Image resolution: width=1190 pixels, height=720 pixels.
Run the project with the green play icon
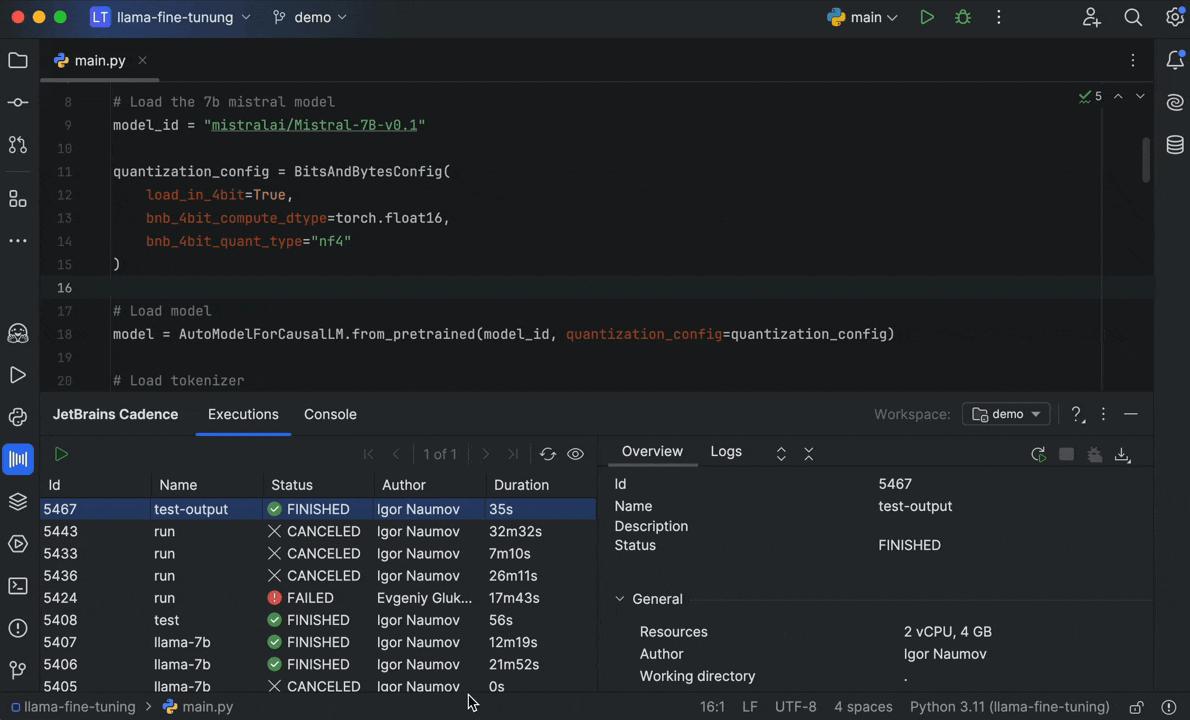pyautogui.click(x=927, y=17)
